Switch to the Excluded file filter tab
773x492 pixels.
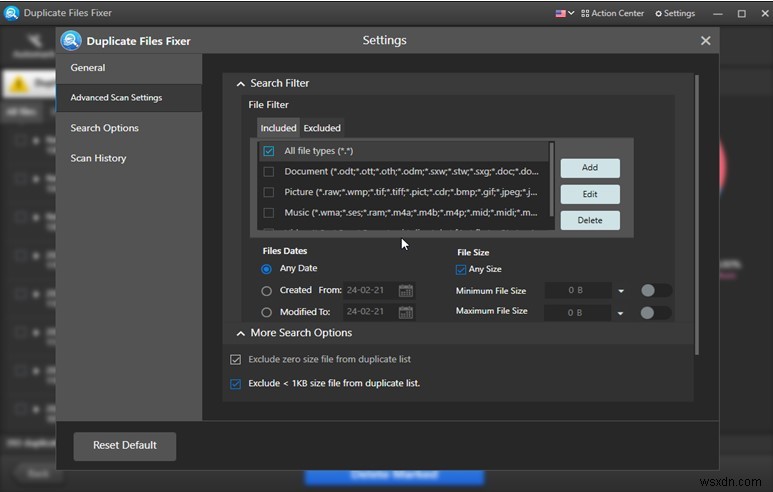coord(322,128)
